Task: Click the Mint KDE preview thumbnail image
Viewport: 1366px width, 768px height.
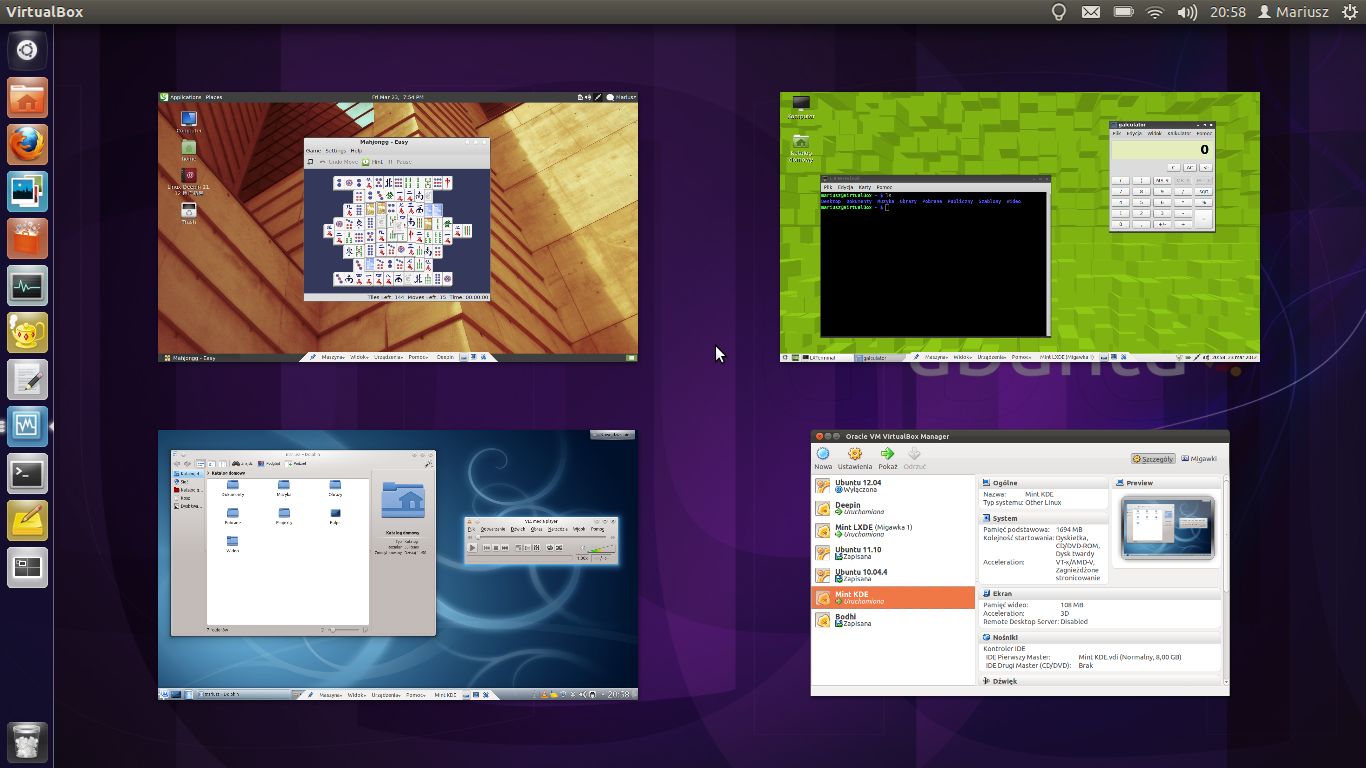Action: point(1167,528)
